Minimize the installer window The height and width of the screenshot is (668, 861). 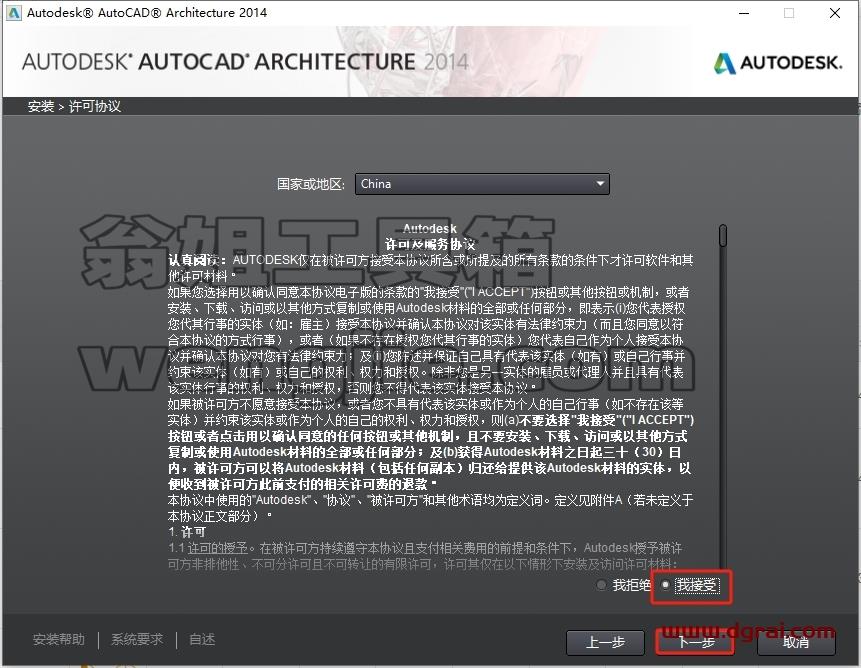tap(744, 13)
